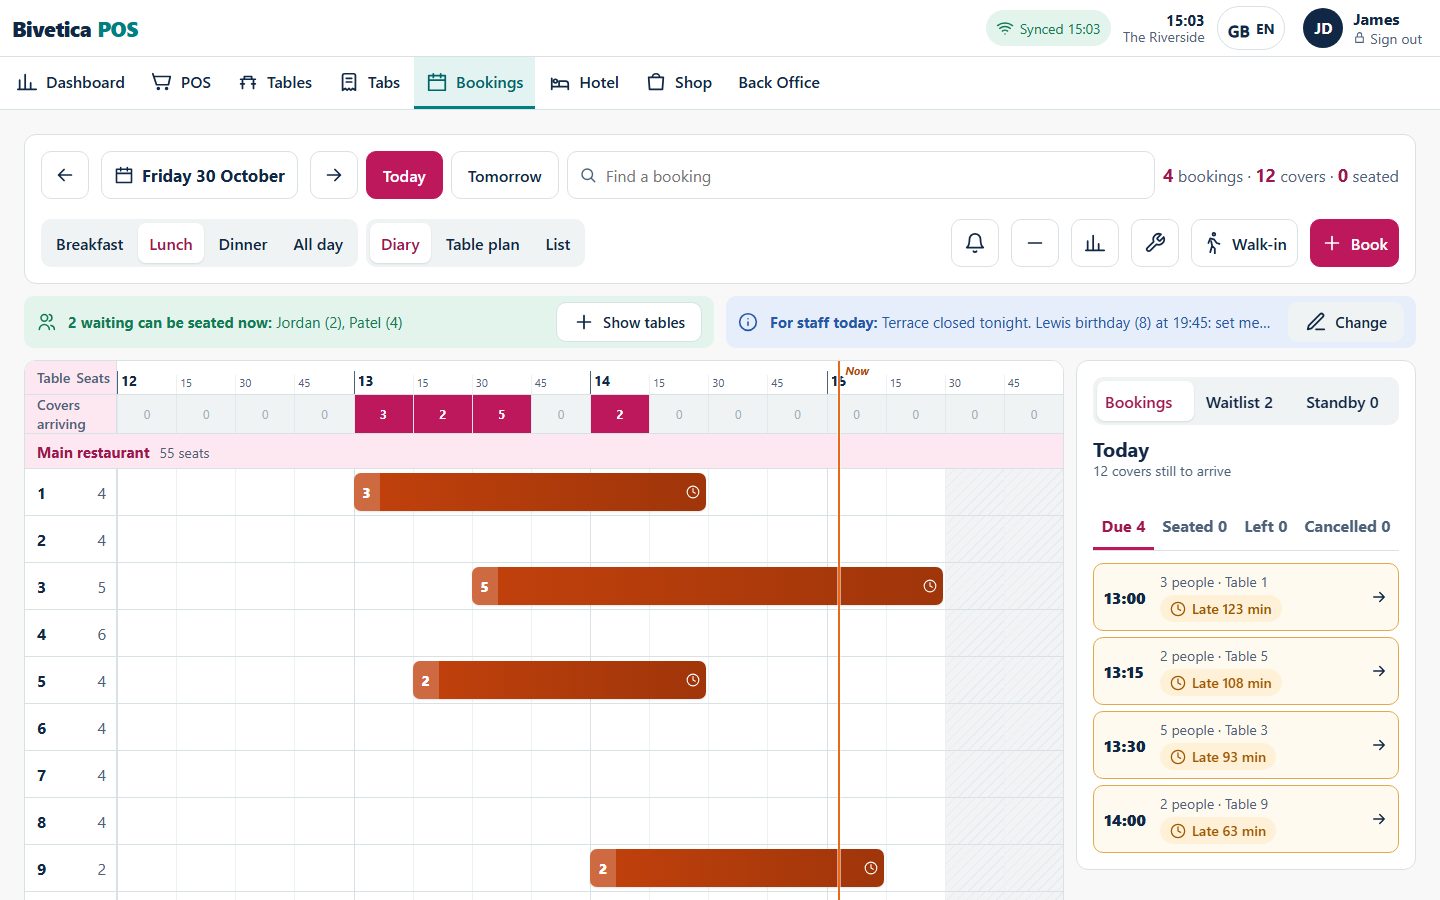Open the GB EN language selector

pos(1251,29)
